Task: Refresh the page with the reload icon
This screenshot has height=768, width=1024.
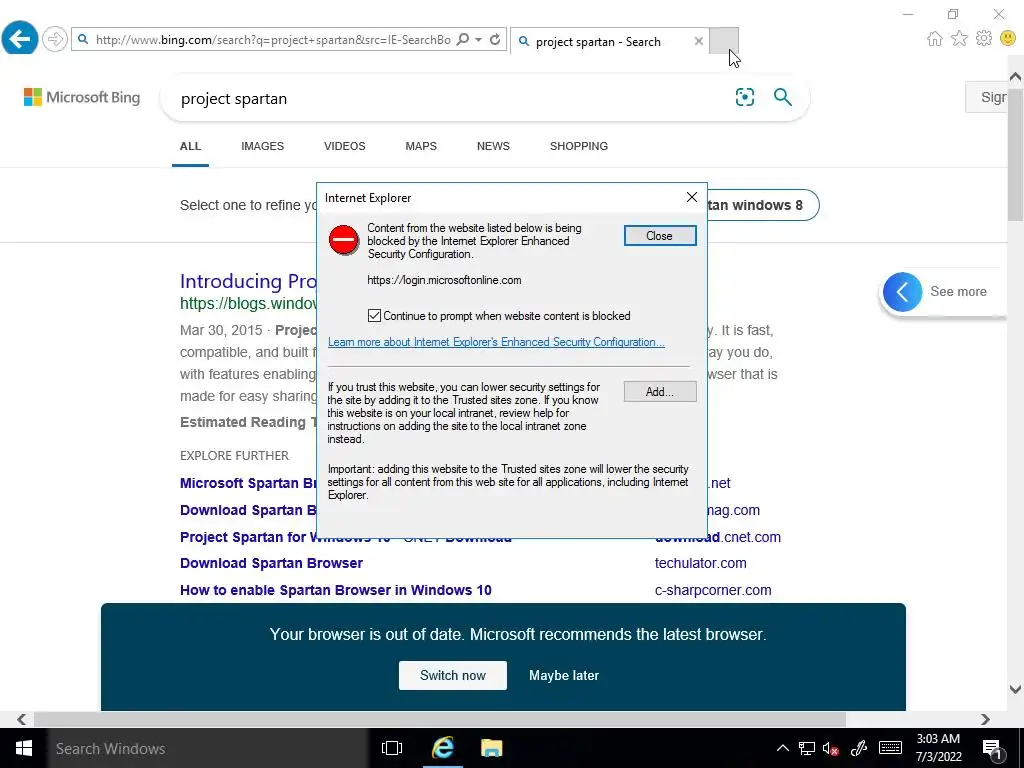Action: [x=495, y=40]
